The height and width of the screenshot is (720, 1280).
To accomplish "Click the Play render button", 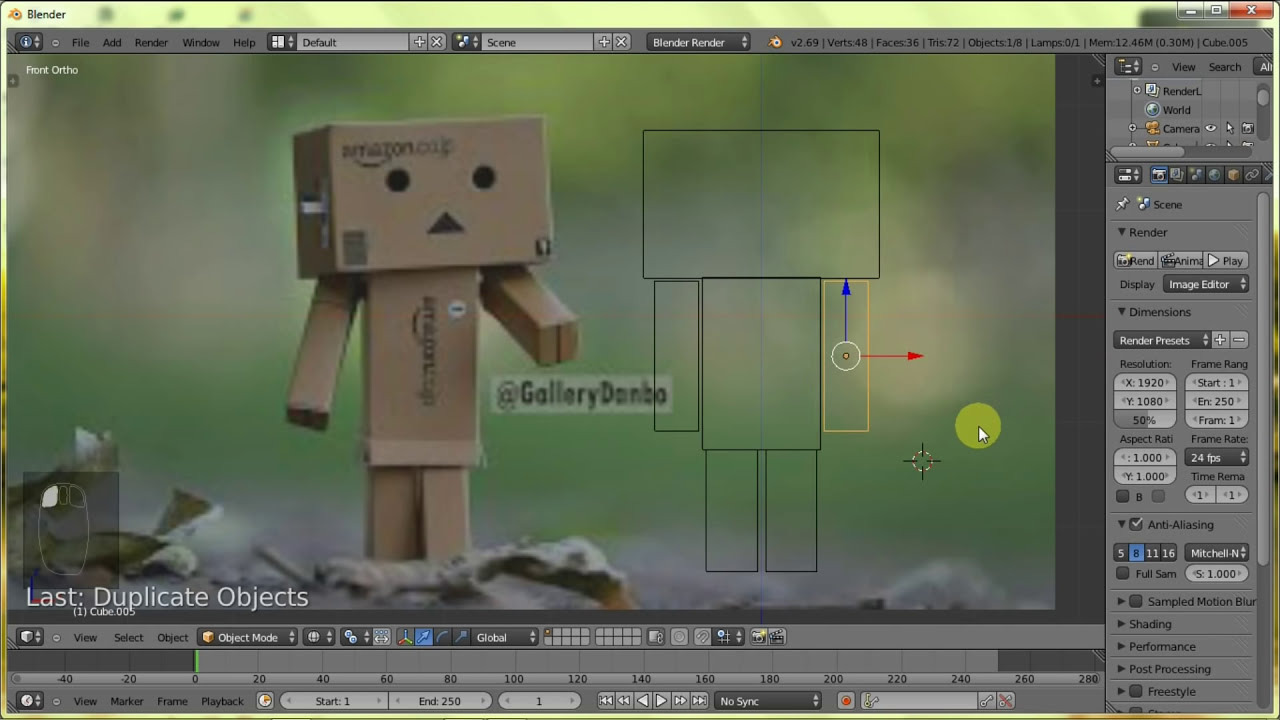I will [1225, 260].
